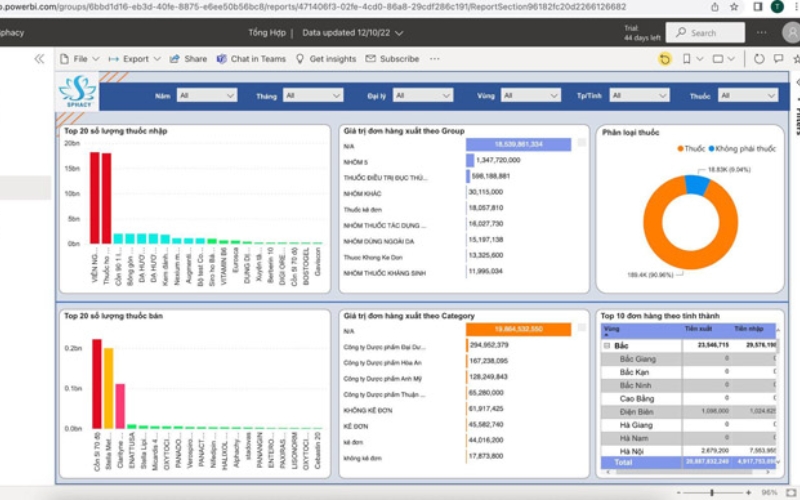Open the comments icon in the toolbar
This screenshot has height=500, width=800.
click(779, 59)
